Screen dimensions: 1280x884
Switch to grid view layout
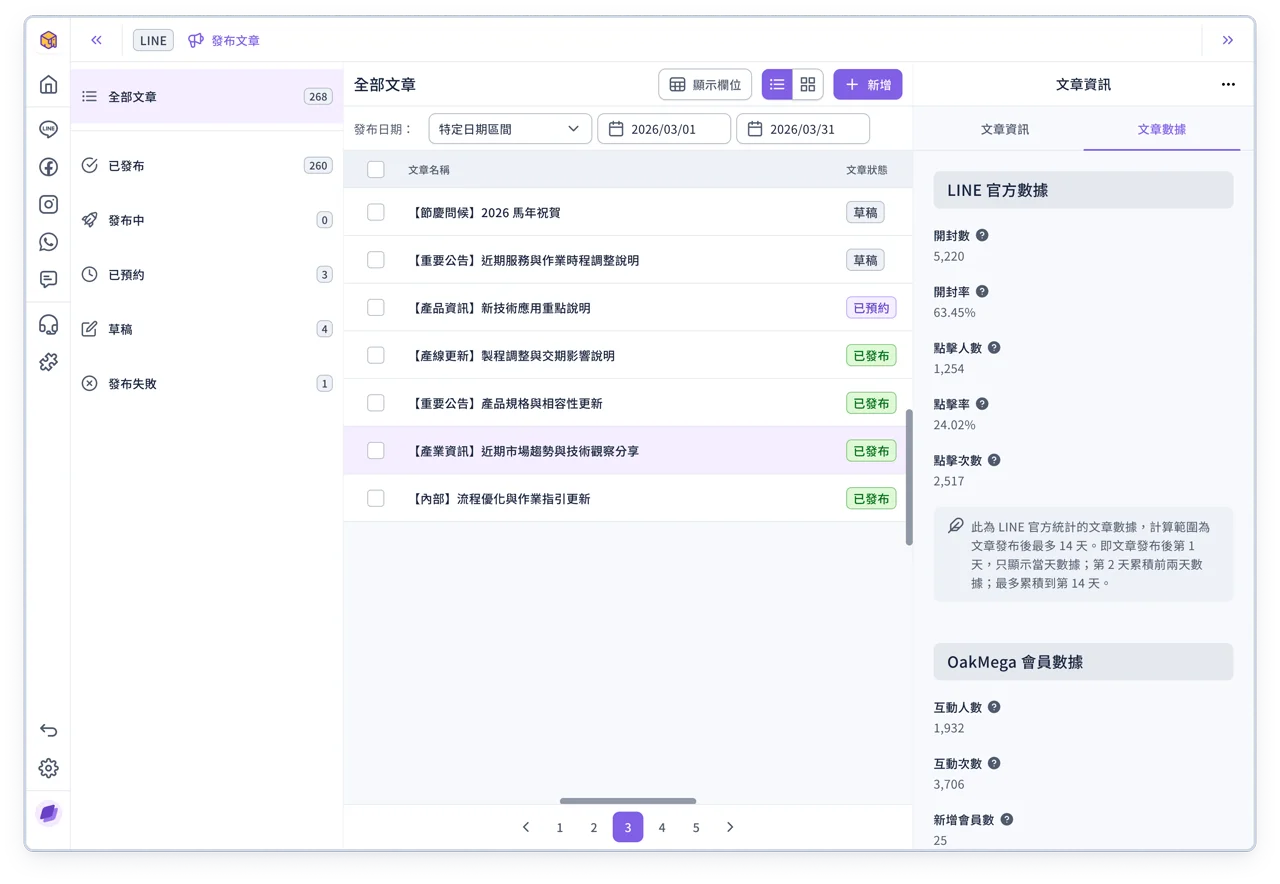pos(808,85)
